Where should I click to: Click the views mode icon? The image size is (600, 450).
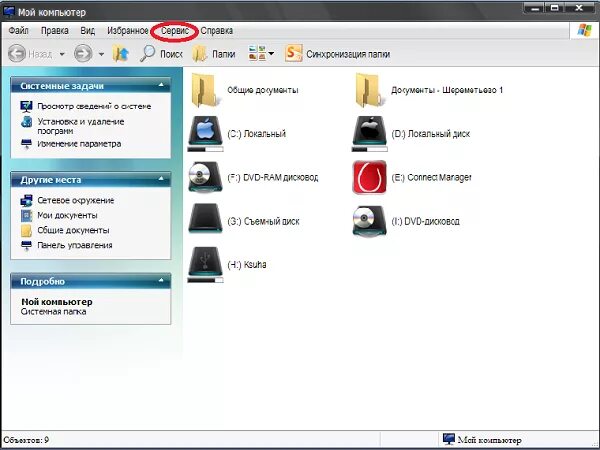click(257, 53)
